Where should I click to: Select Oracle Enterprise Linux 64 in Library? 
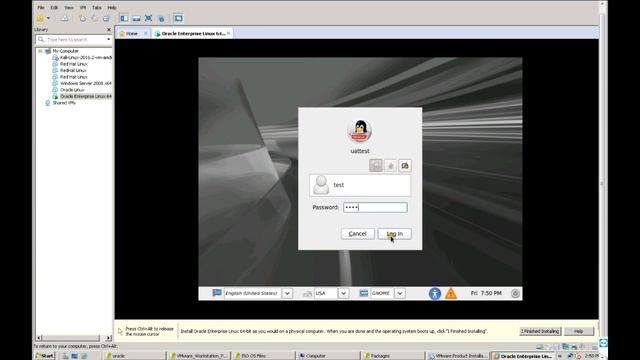point(82,96)
